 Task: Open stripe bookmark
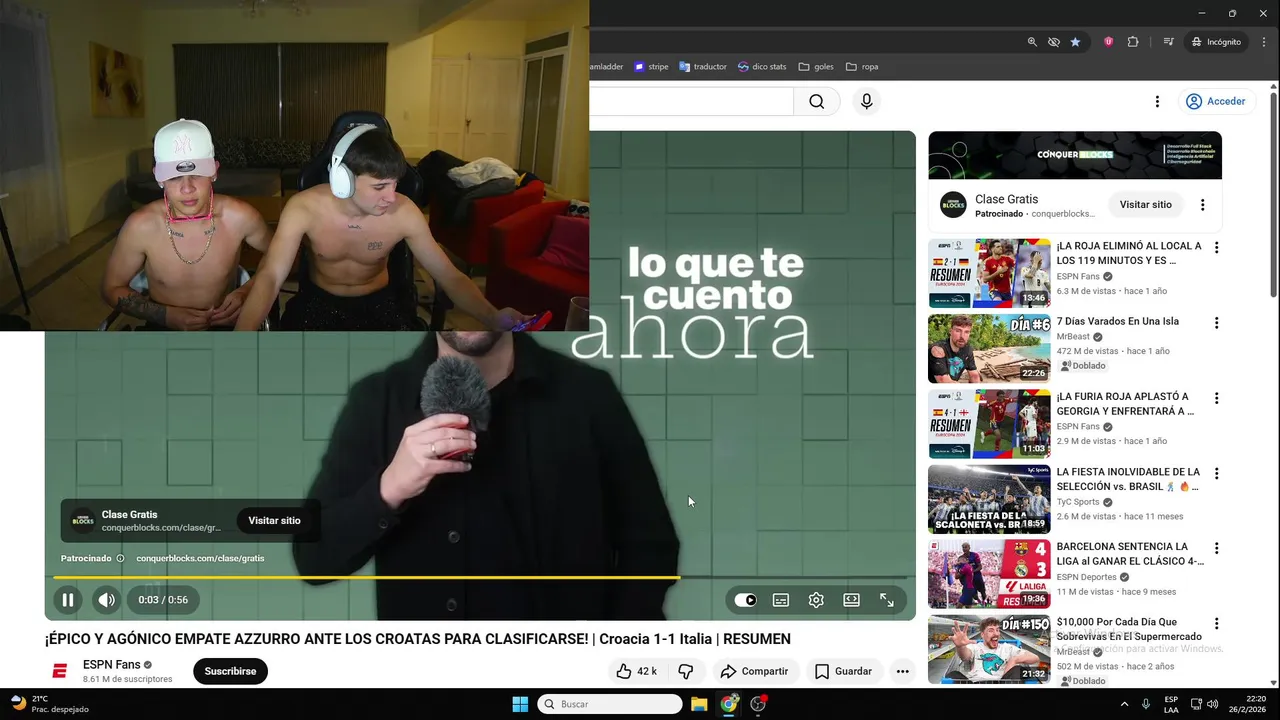[651, 67]
